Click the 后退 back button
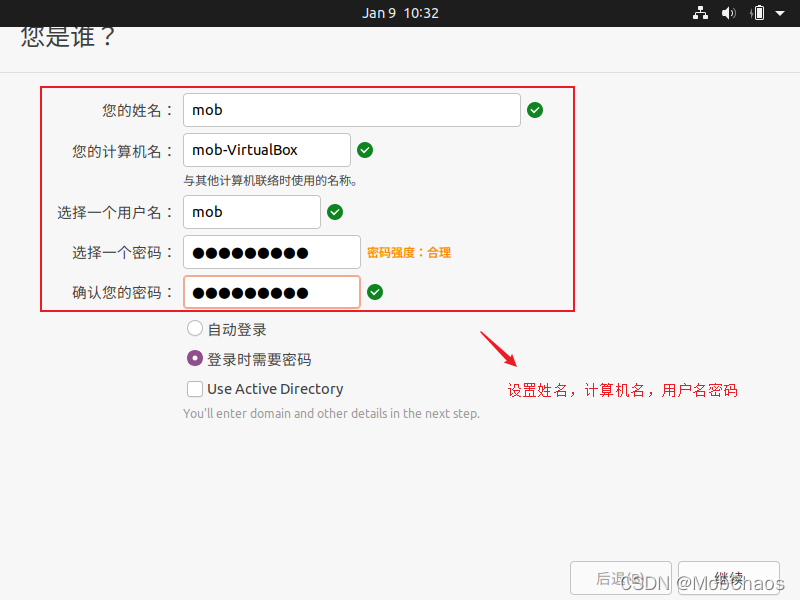The width and height of the screenshot is (800, 600). tap(620, 578)
